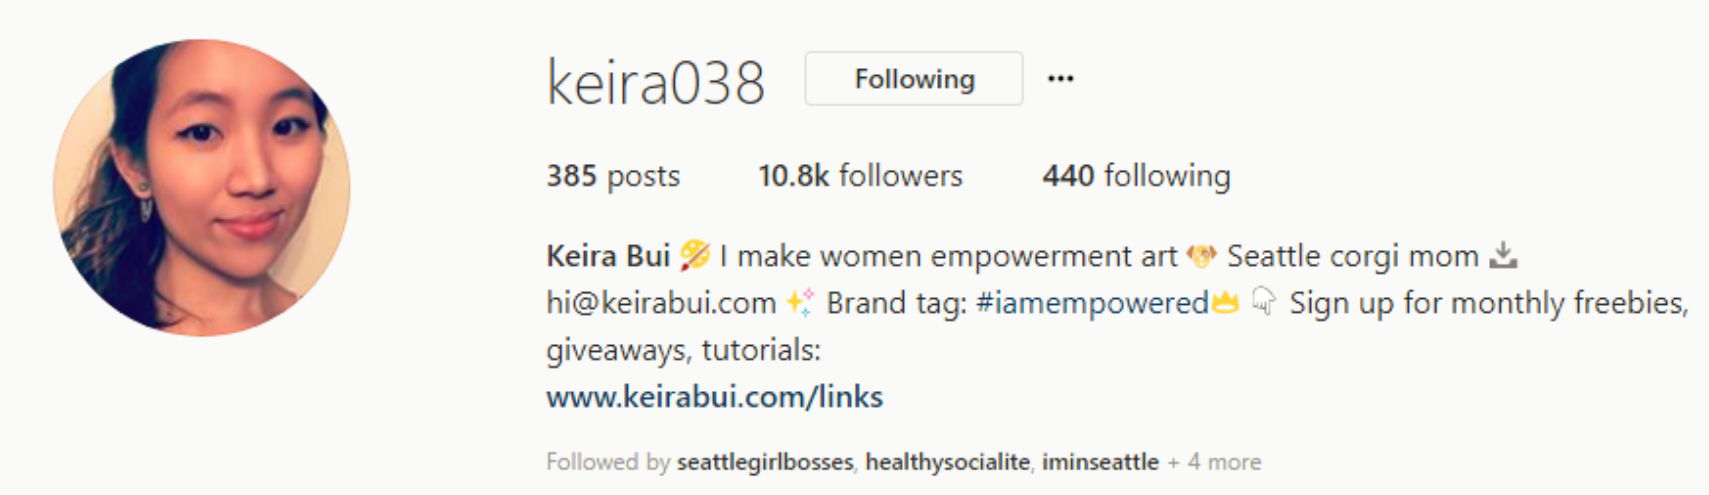The image size is (1709, 495).
Task: Open seattlegirlbosses profile in Followed by
Action: pos(765,462)
